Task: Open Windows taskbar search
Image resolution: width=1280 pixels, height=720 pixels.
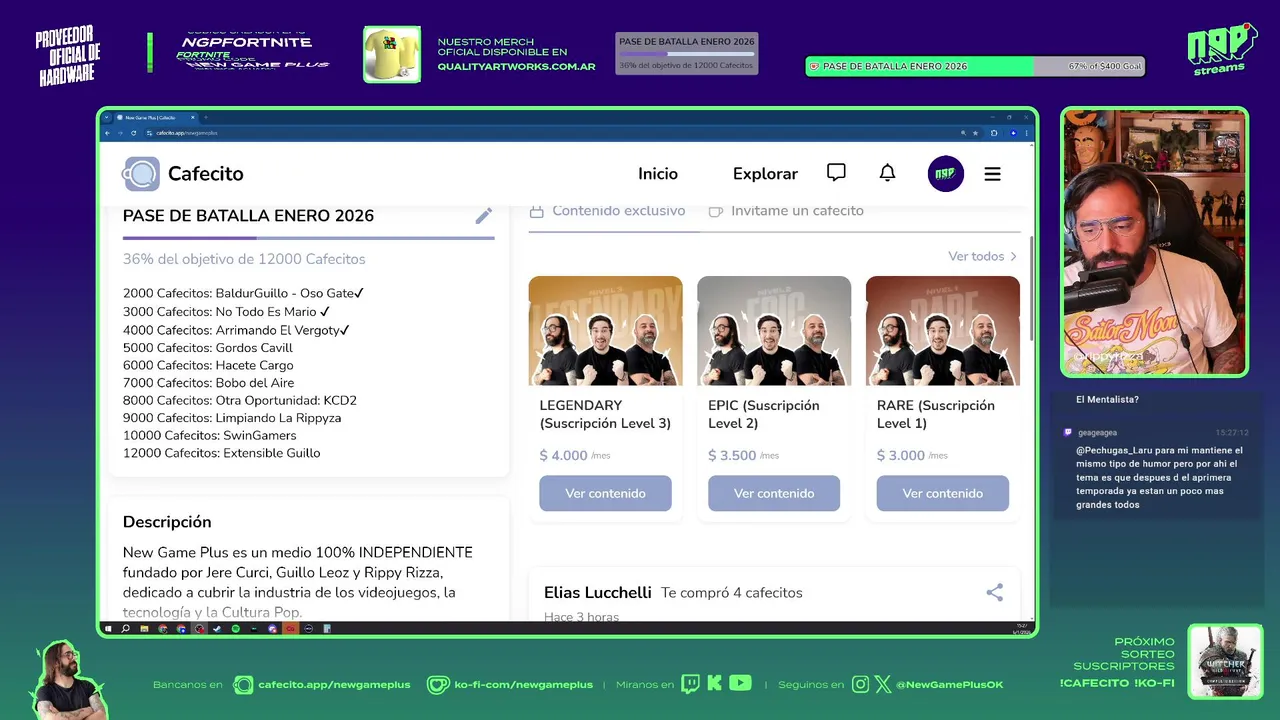Action: tap(125, 629)
